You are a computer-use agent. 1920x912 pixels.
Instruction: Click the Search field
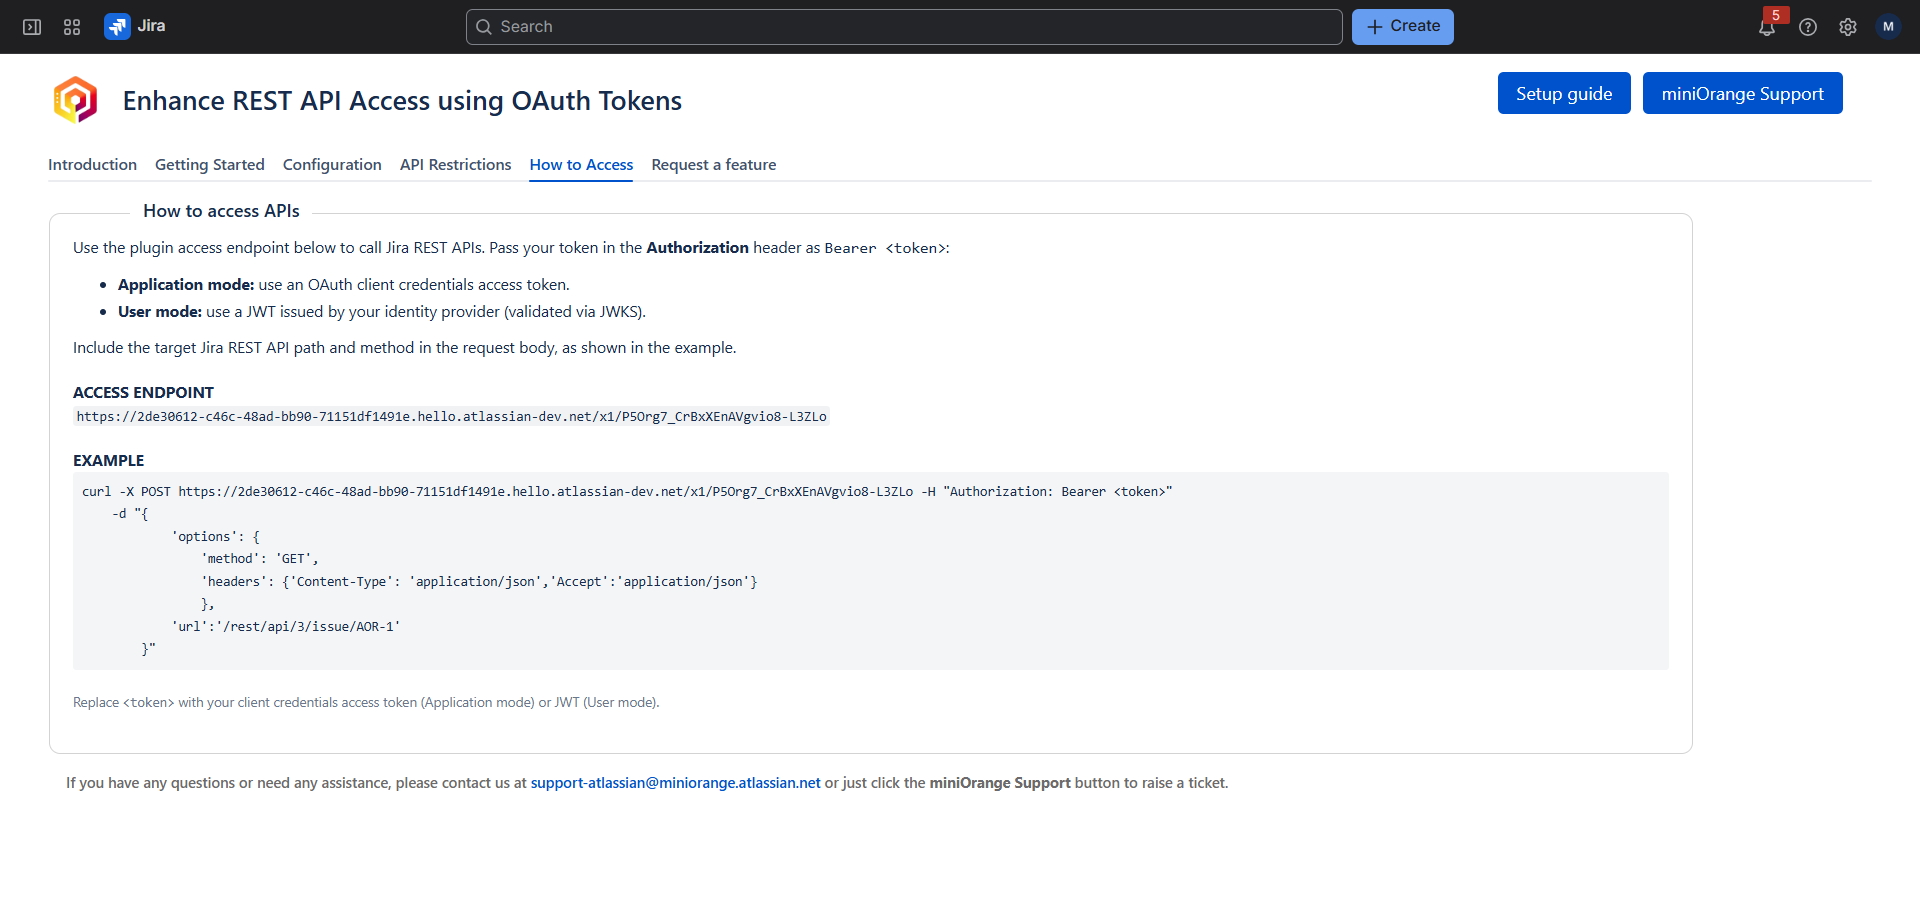pos(904,27)
